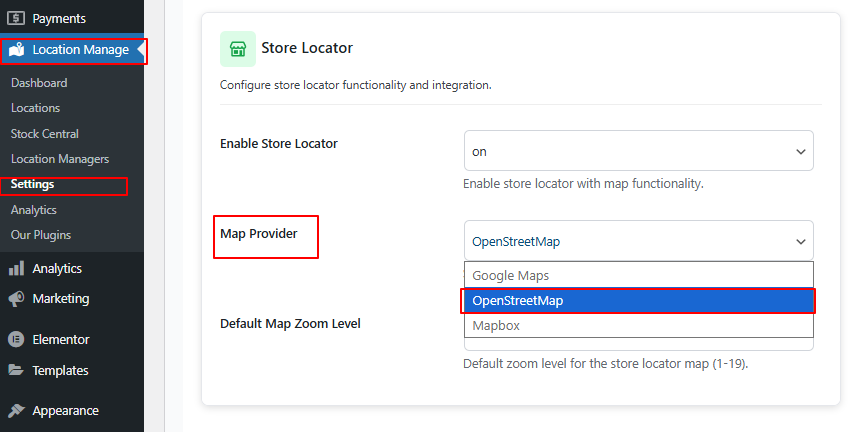Navigate to Location Managers
848x432 pixels.
(x=60, y=159)
